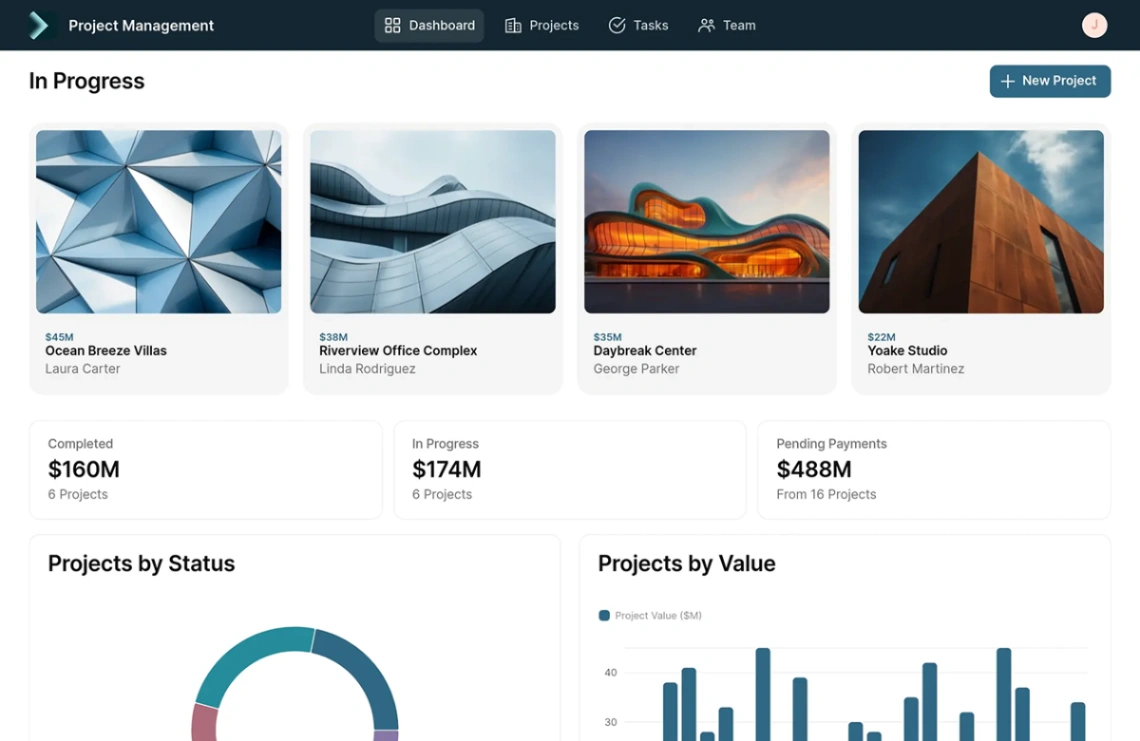Open the Dashboard tab
Screen dimensions: 1140x741
point(429,25)
